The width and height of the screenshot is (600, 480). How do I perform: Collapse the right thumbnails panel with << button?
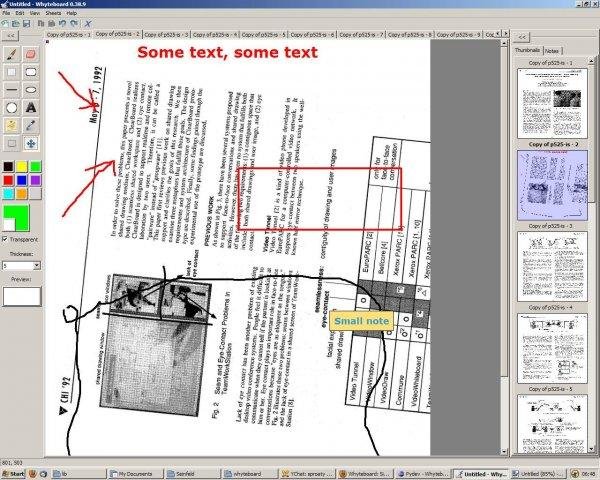click(x=522, y=37)
